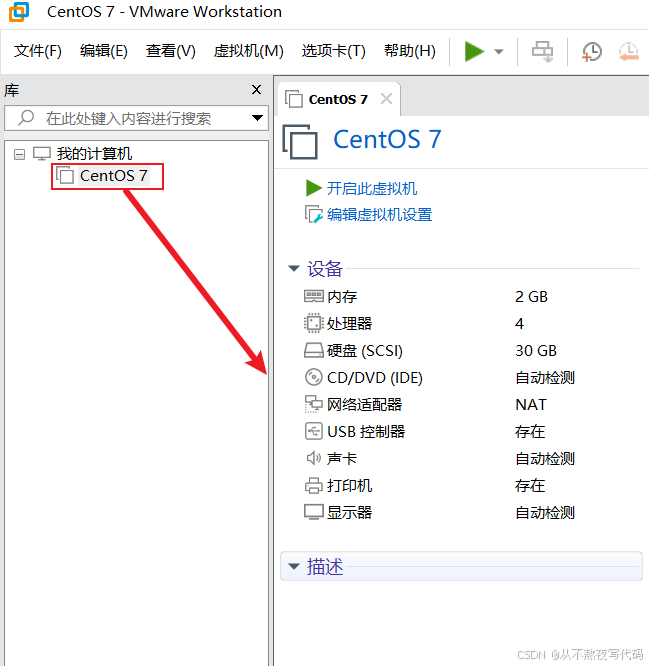Collapse the 我的计算机 tree node
The width and height of the screenshot is (649, 666).
pos(19,154)
